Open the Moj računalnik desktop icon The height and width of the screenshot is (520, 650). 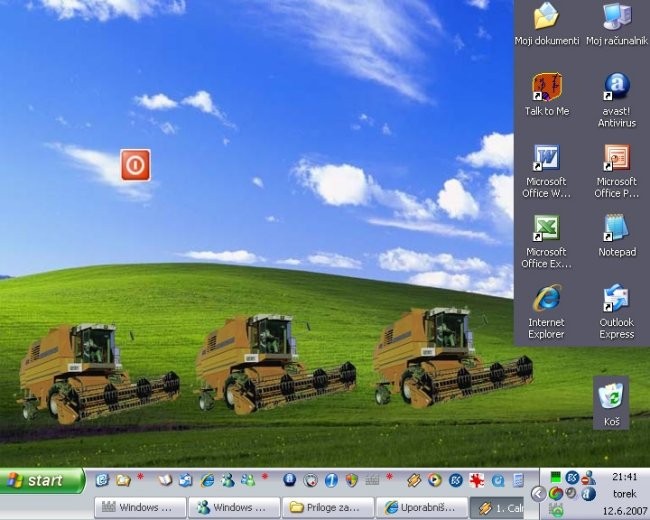pos(616,17)
